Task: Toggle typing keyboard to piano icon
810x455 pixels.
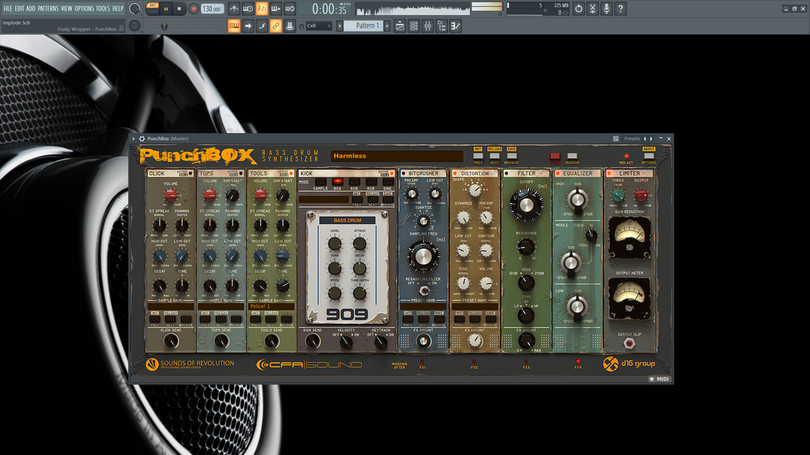Action: tap(234, 26)
